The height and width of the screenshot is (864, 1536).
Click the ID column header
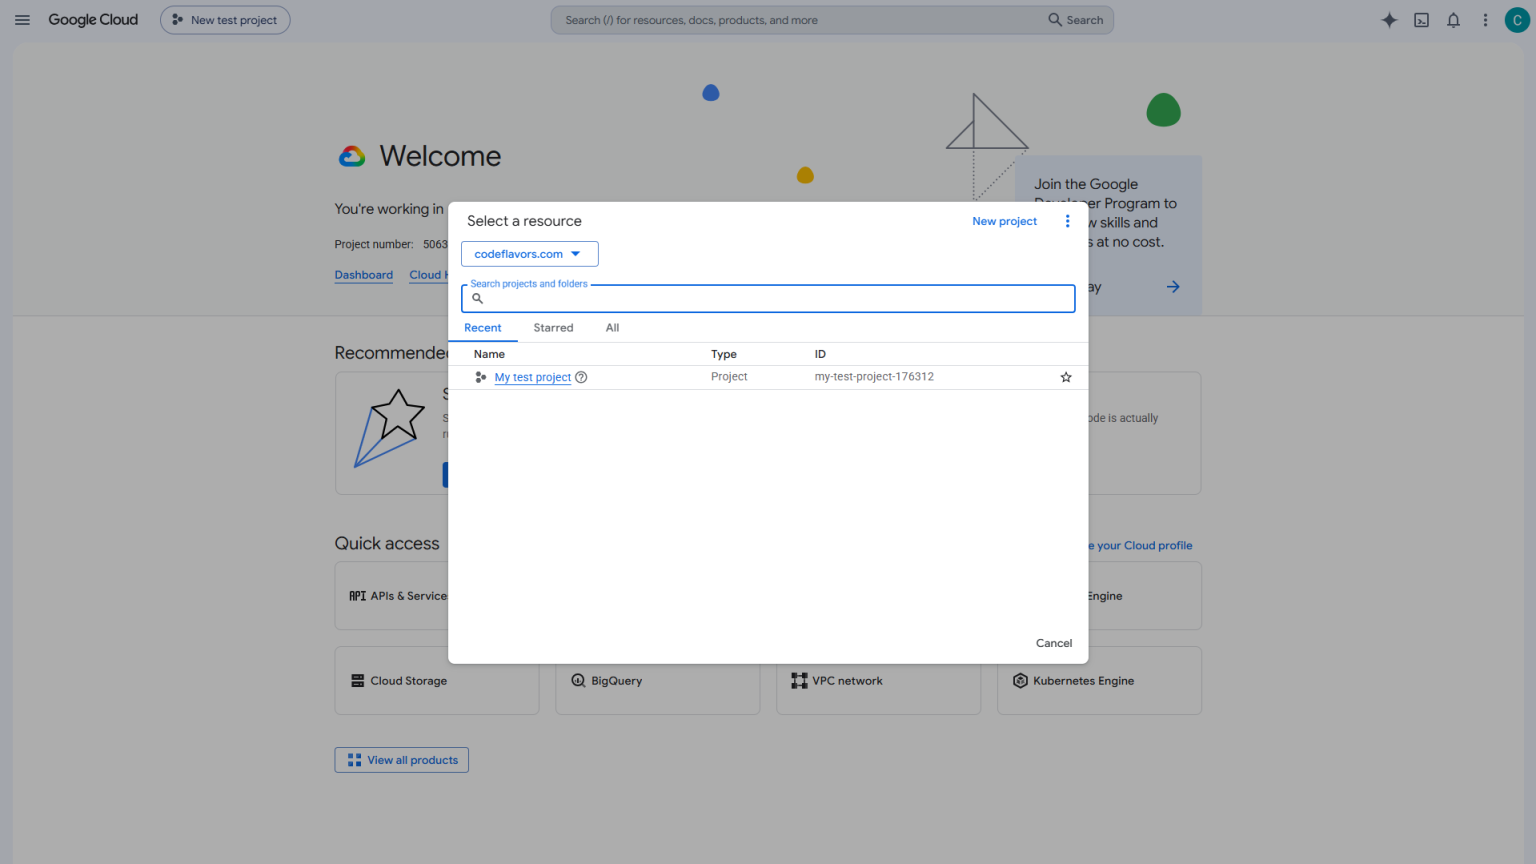pyautogui.click(x=820, y=354)
